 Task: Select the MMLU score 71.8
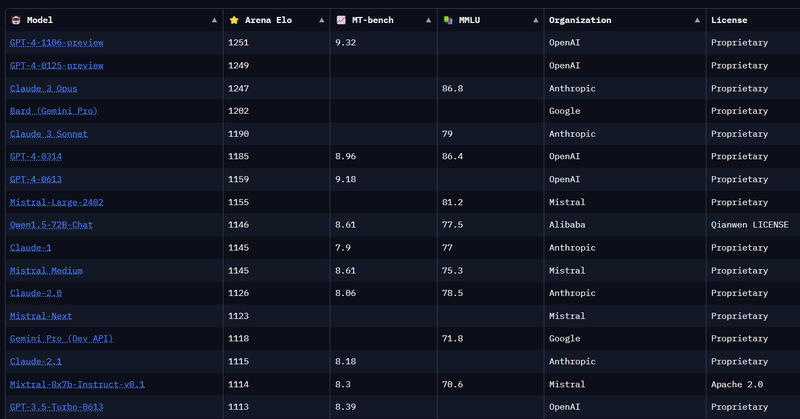pos(453,339)
